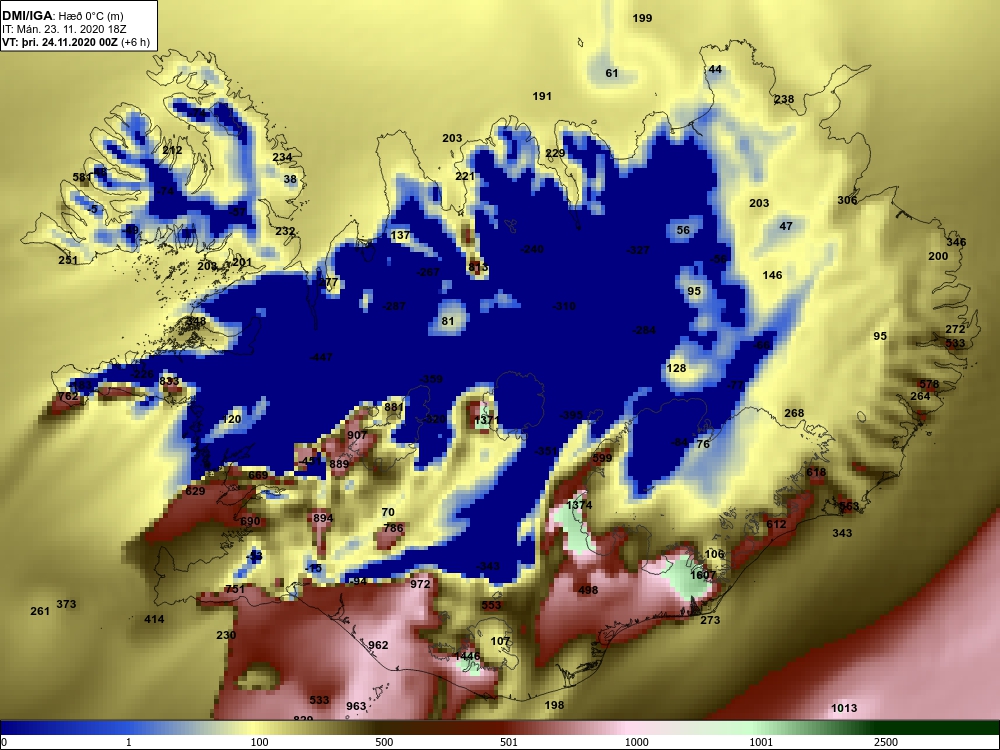This screenshot has height=750, width=1000.
Task: Click the value 221 on the map
Action: pos(465,176)
